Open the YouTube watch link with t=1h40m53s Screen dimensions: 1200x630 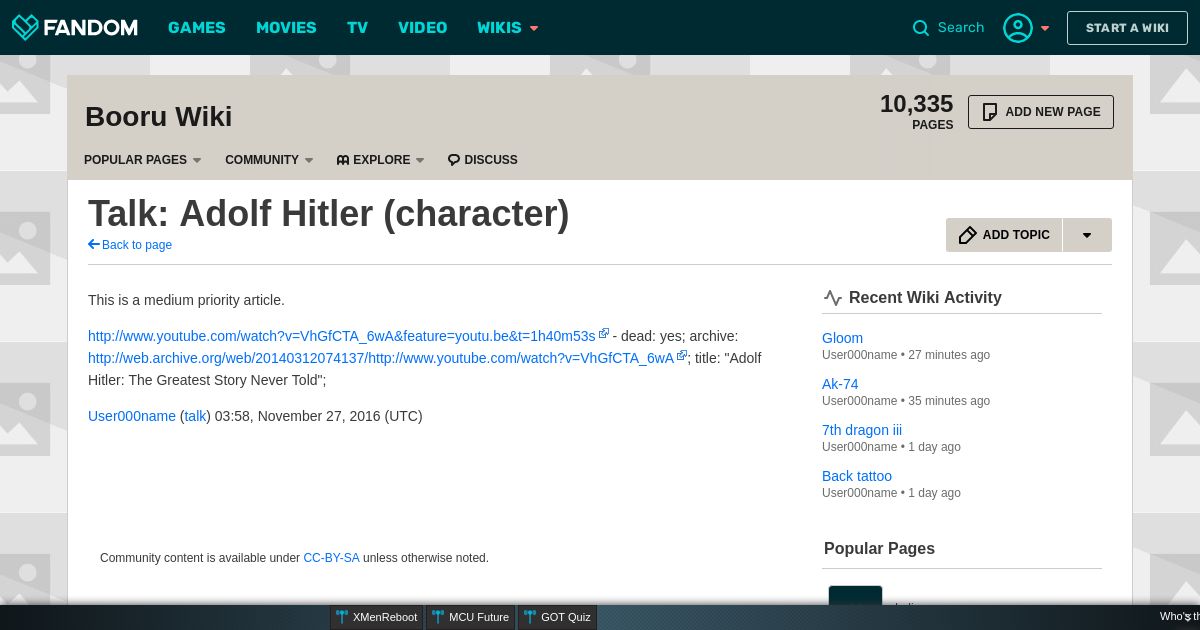tap(342, 336)
